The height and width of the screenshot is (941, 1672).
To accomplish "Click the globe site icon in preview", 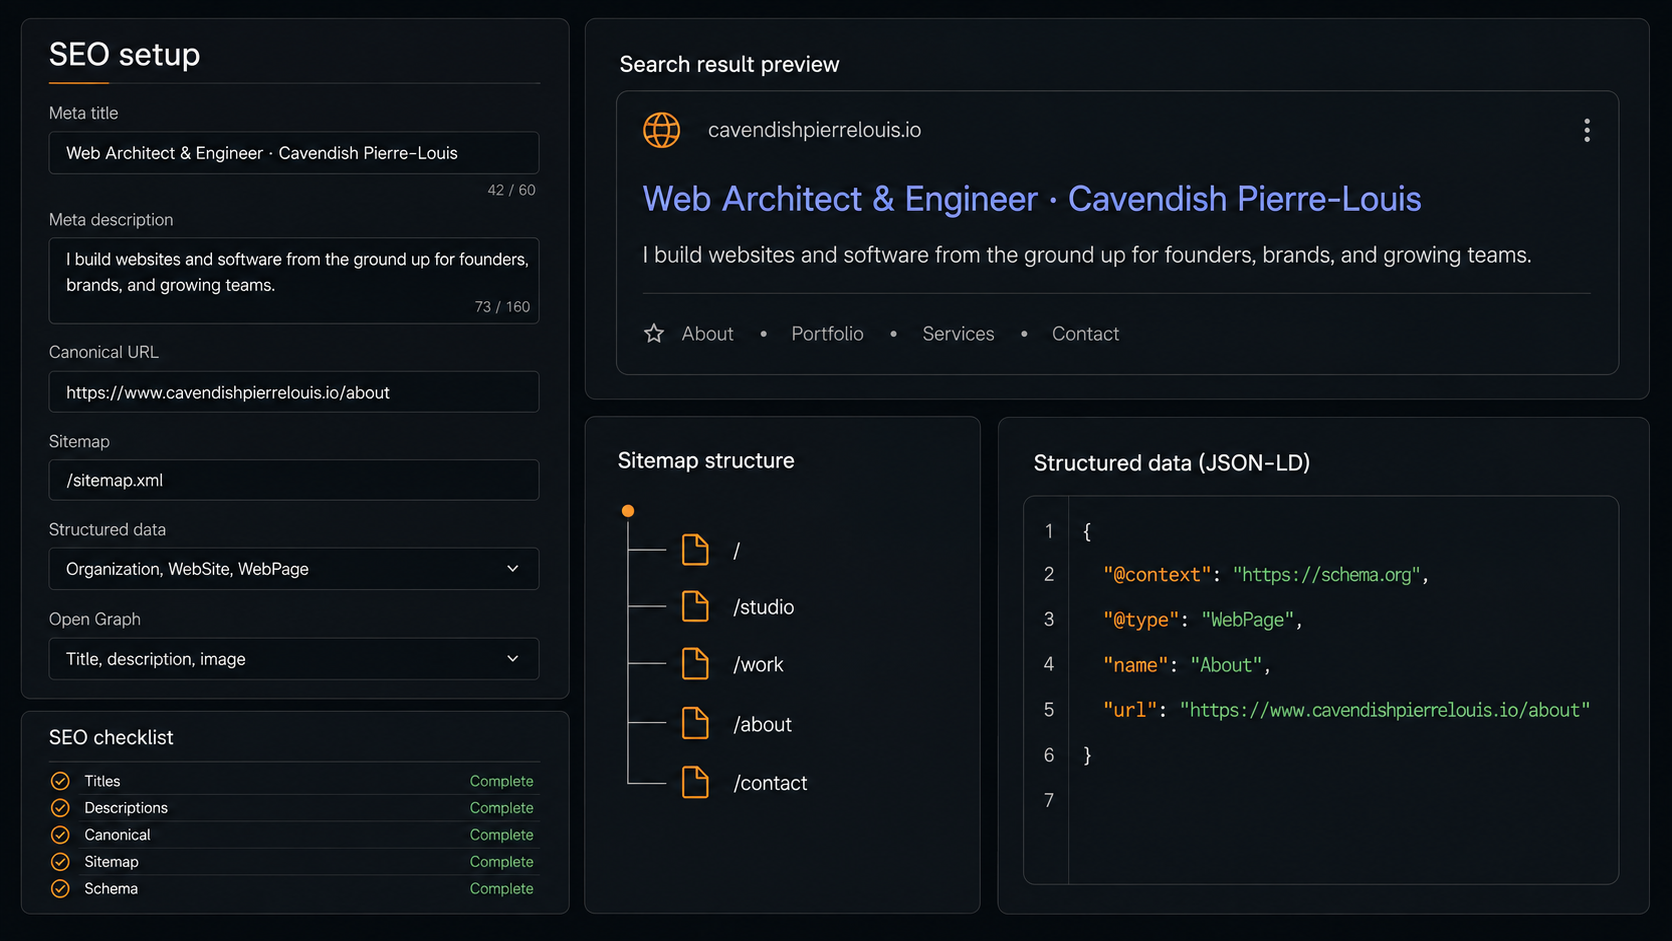I will pyautogui.click(x=661, y=130).
